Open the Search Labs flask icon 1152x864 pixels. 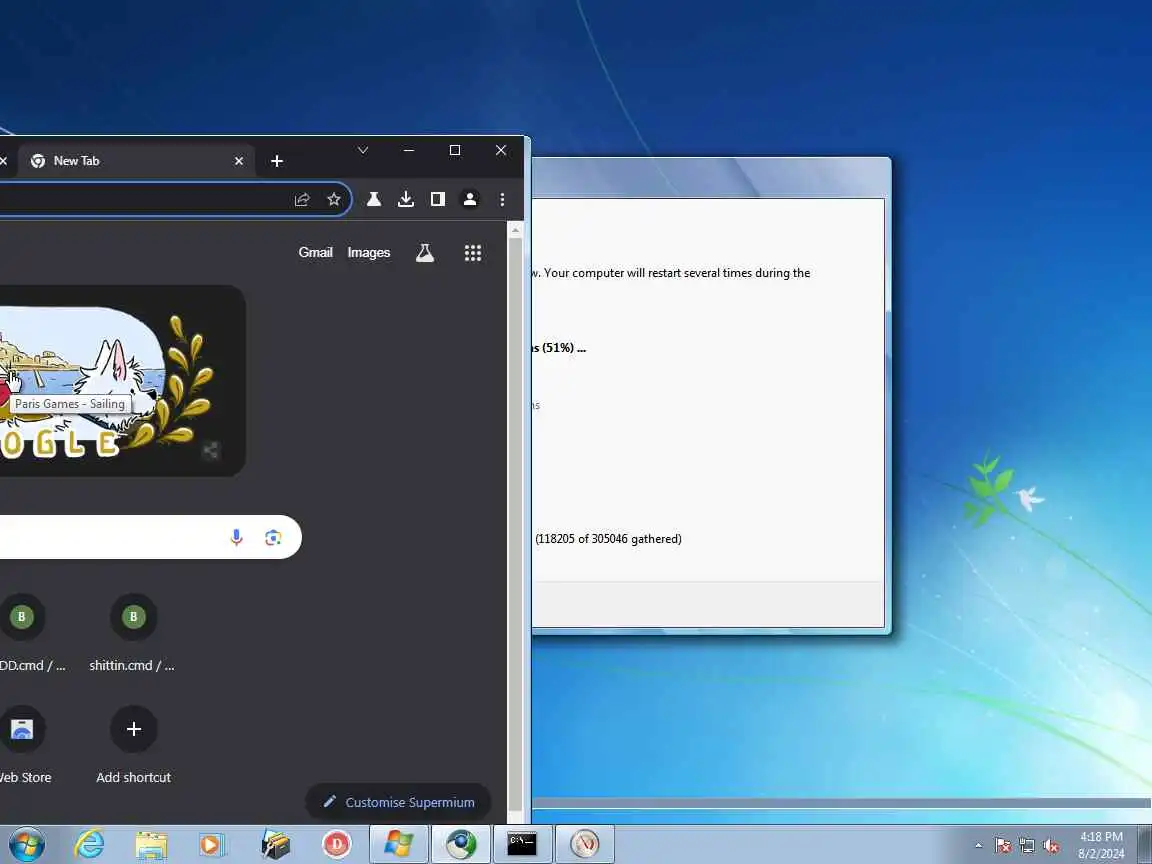(x=425, y=253)
